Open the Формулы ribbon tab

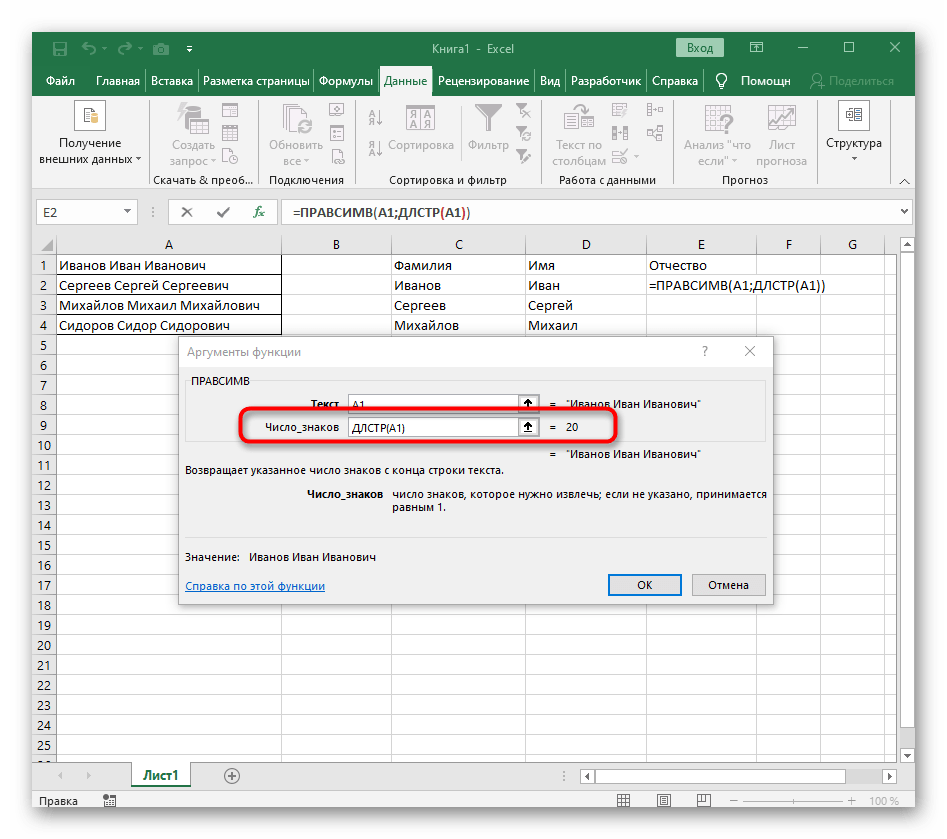coord(347,81)
